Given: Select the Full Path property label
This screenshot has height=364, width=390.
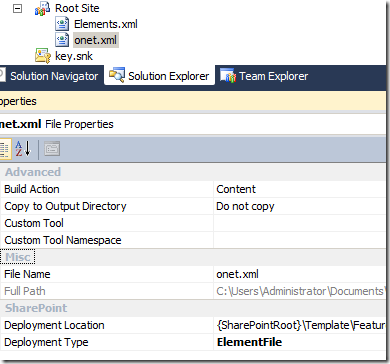Looking at the screenshot, I should coord(25,291).
